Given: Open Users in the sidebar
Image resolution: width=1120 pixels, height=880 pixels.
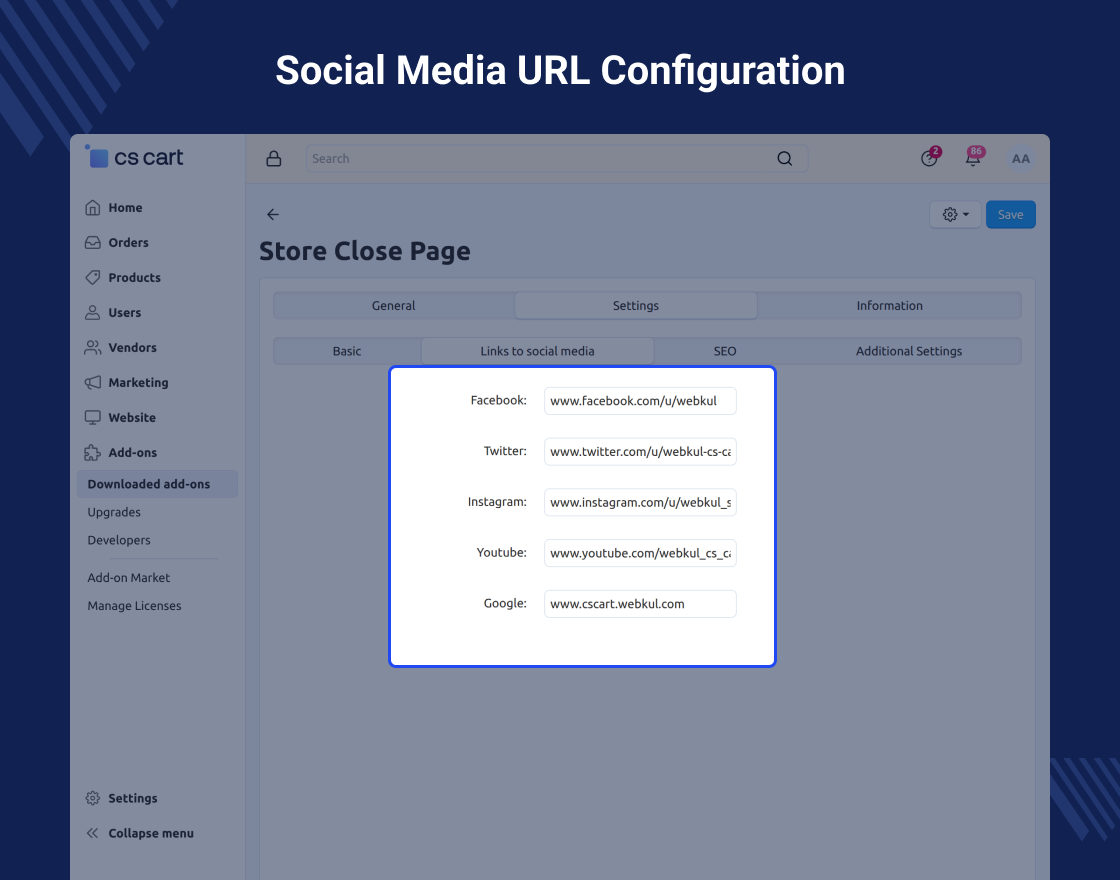Looking at the screenshot, I should (x=124, y=312).
